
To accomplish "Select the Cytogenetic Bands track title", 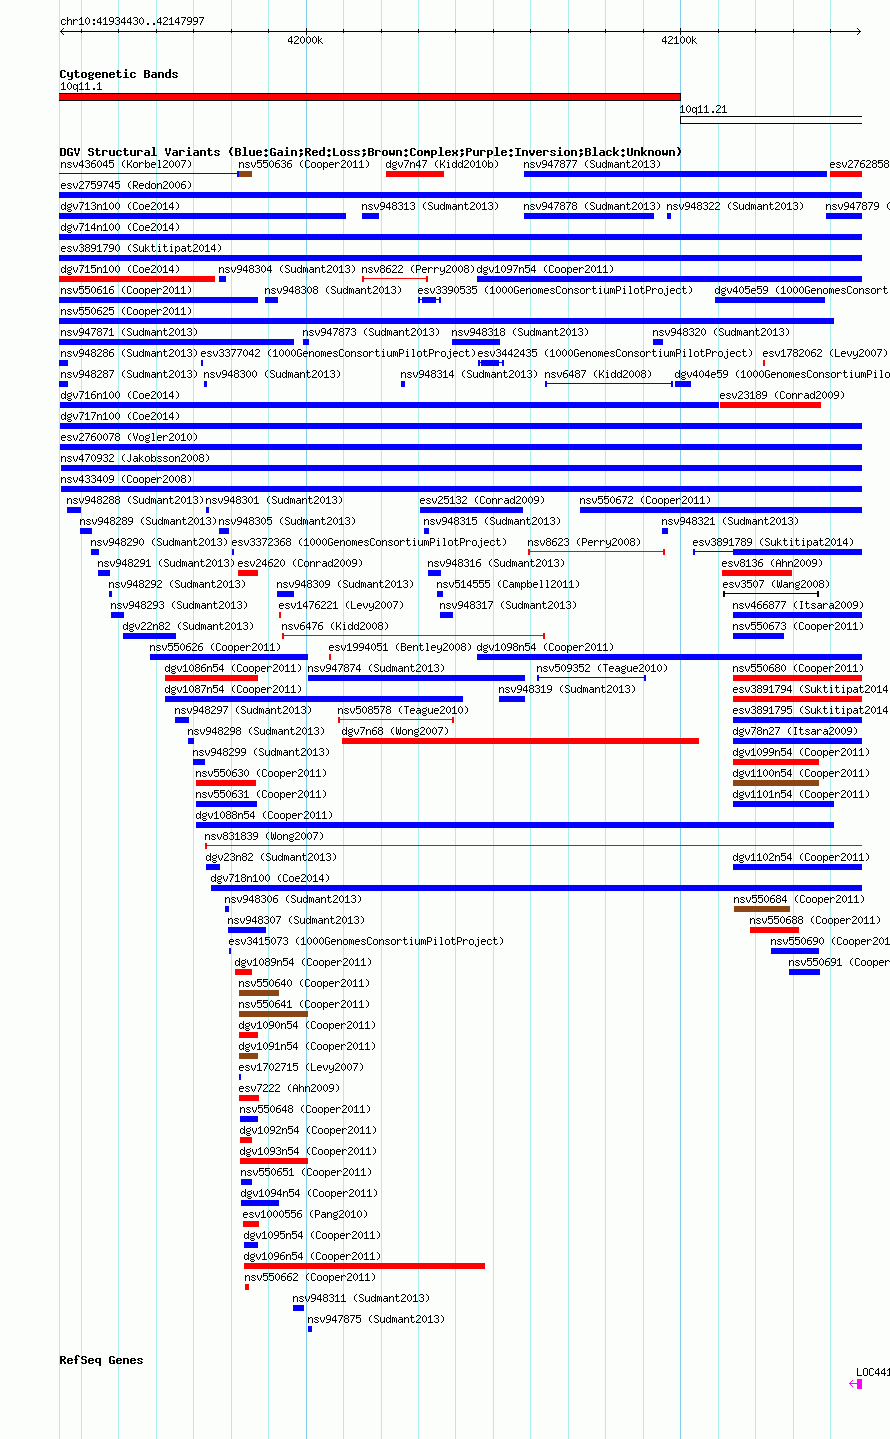I will coord(119,74).
